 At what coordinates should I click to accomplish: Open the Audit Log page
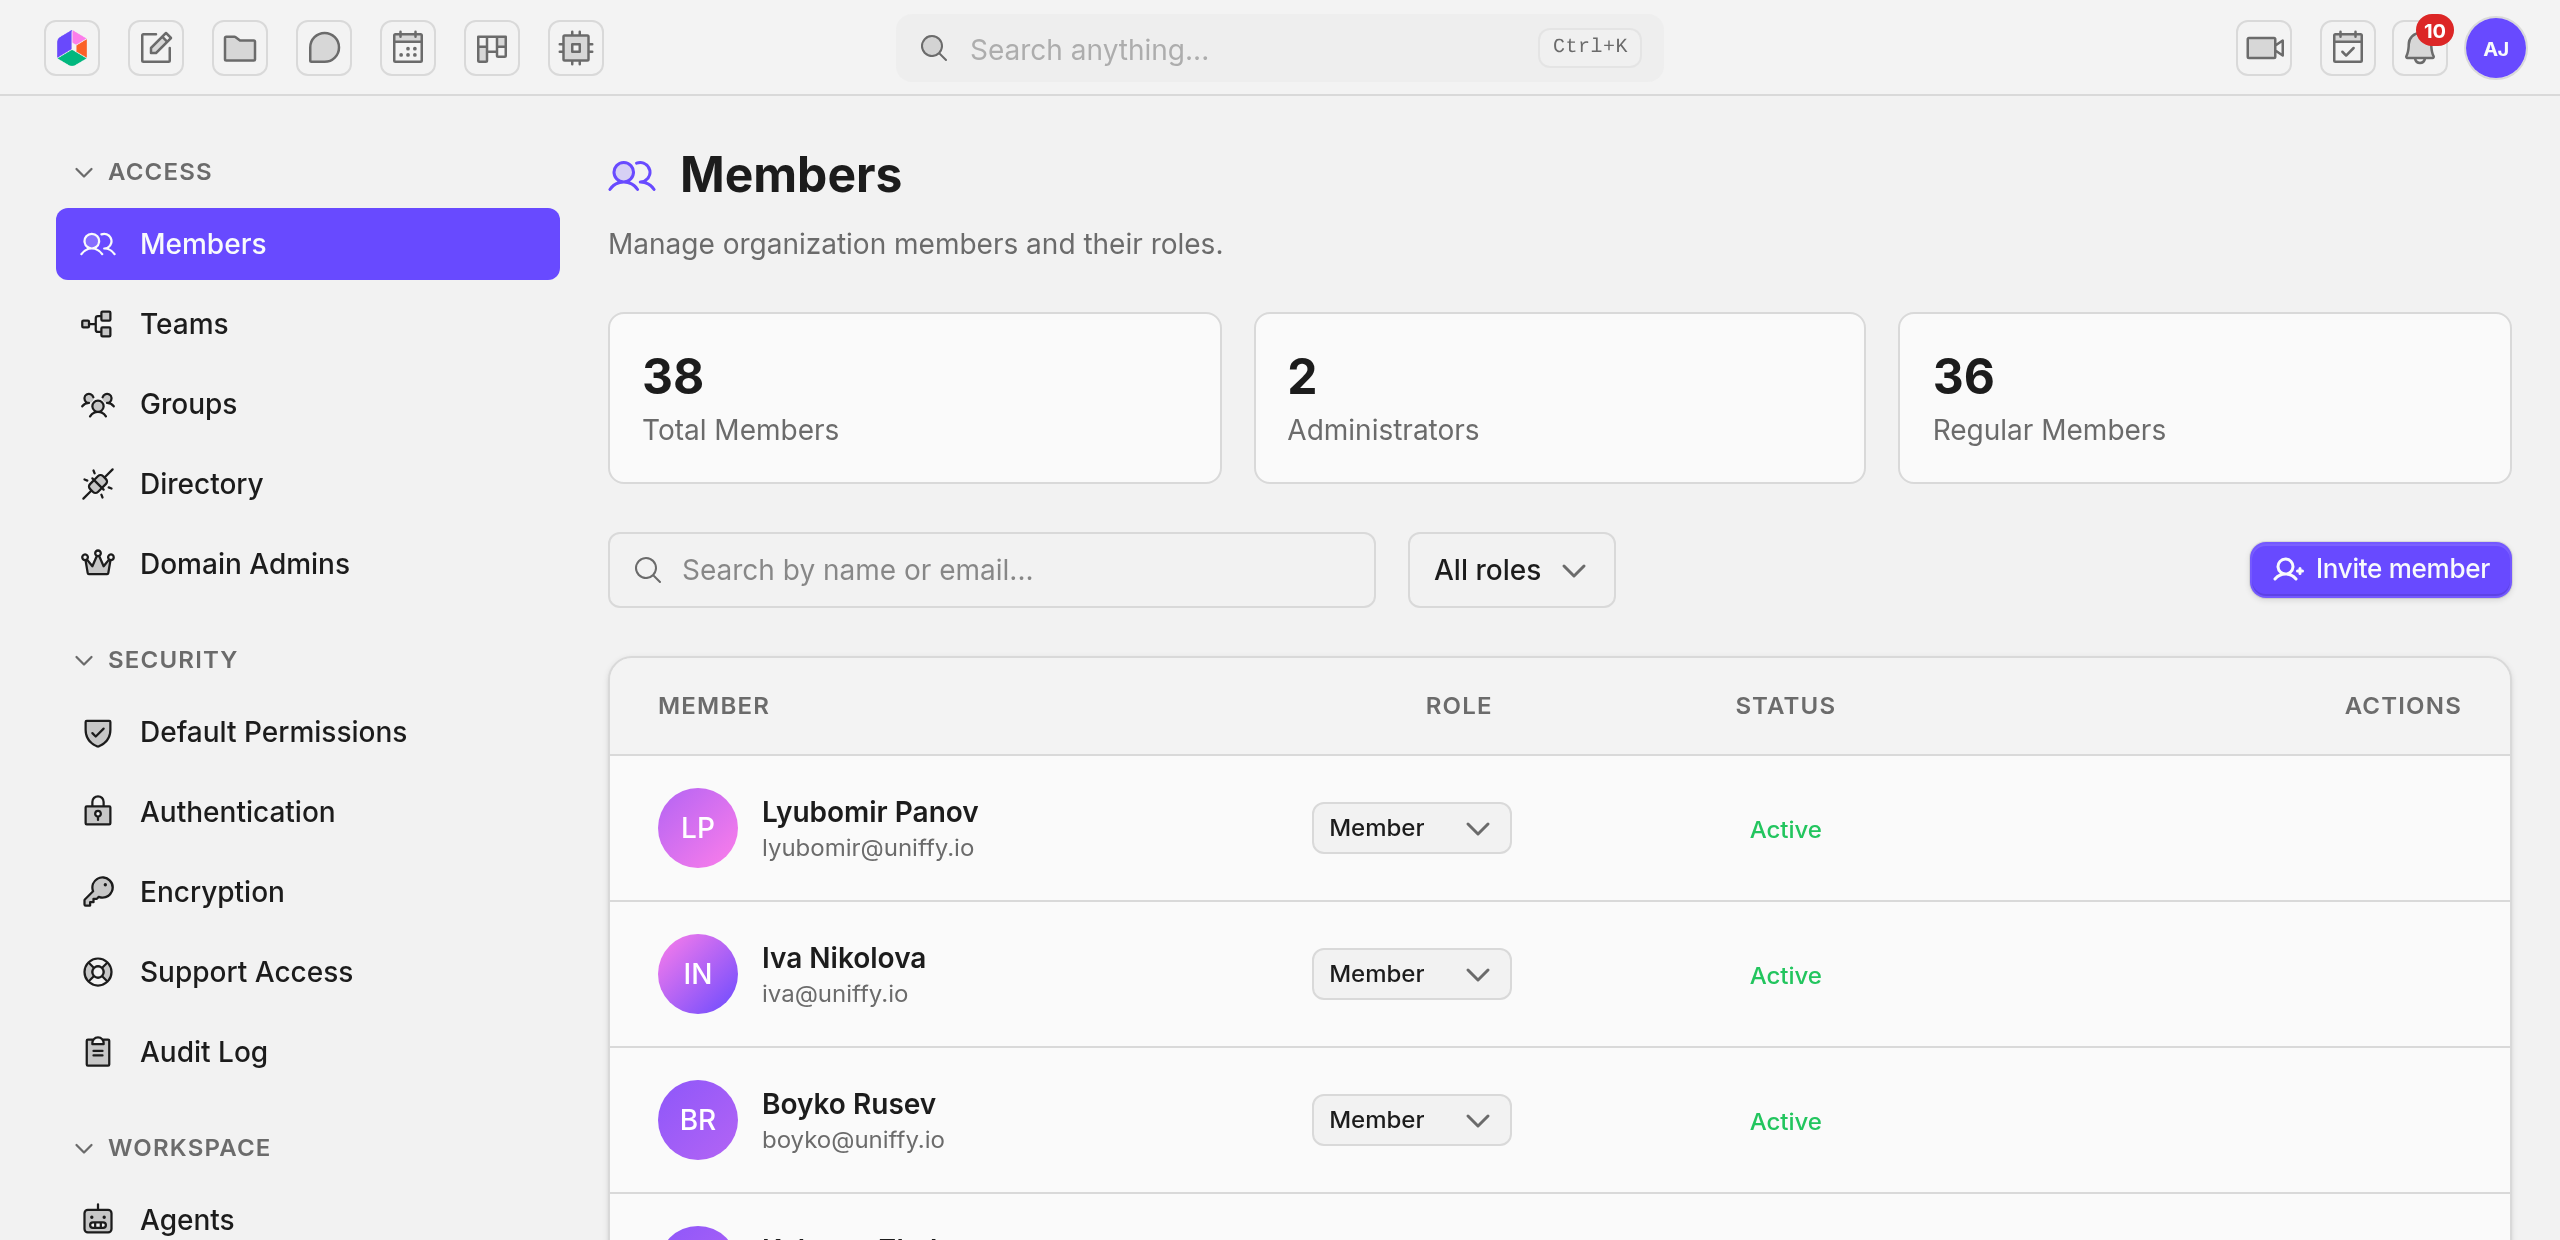pyautogui.click(x=308, y=1052)
